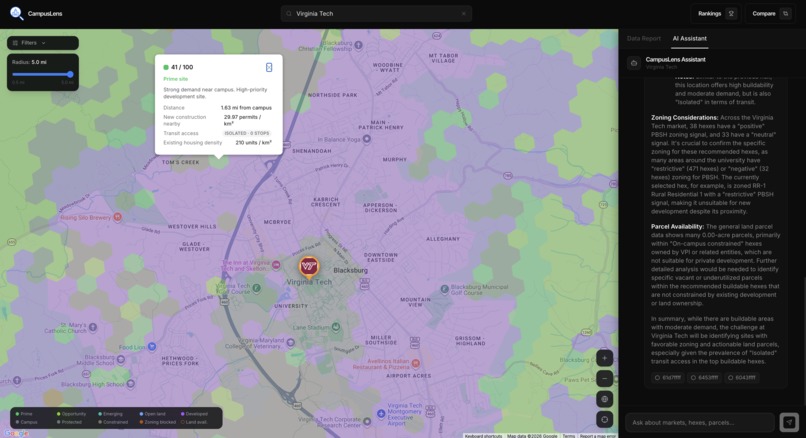Click the 41 / 100 score text
This screenshot has height=438, width=806.
[x=182, y=67]
